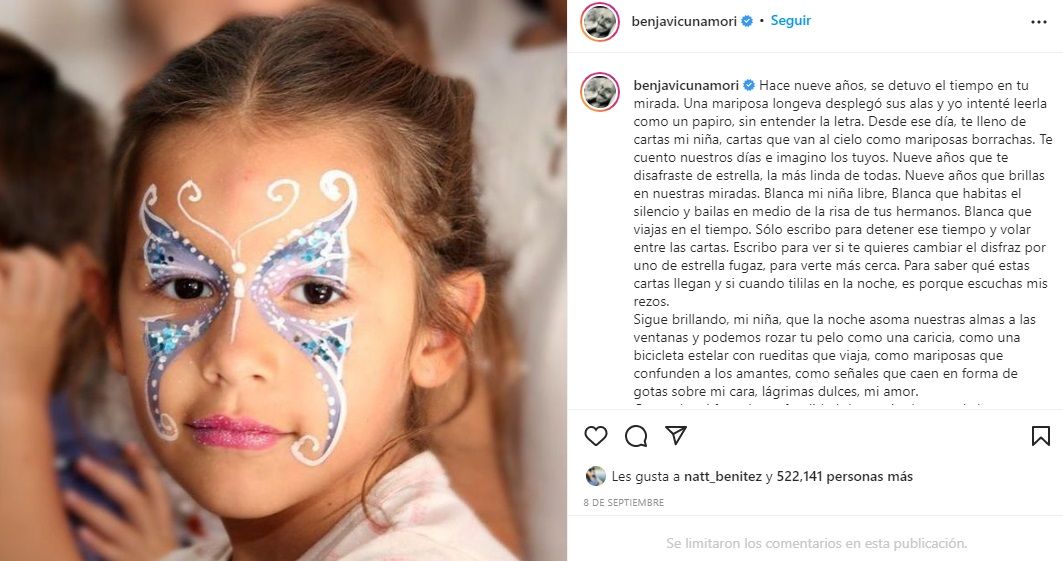The width and height of the screenshot is (1063, 561).
Task: Save post with bookmark icon
Action: pos(1041,436)
